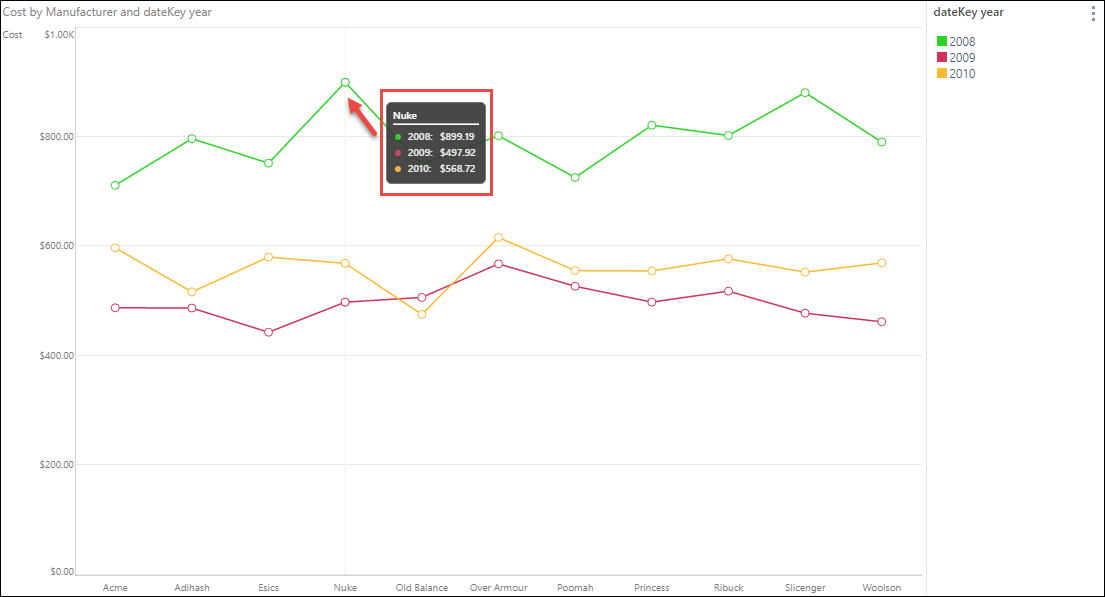The width and height of the screenshot is (1105, 597).
Task: Select the 2010 Old Balance data point
Action: pos(421,314)
